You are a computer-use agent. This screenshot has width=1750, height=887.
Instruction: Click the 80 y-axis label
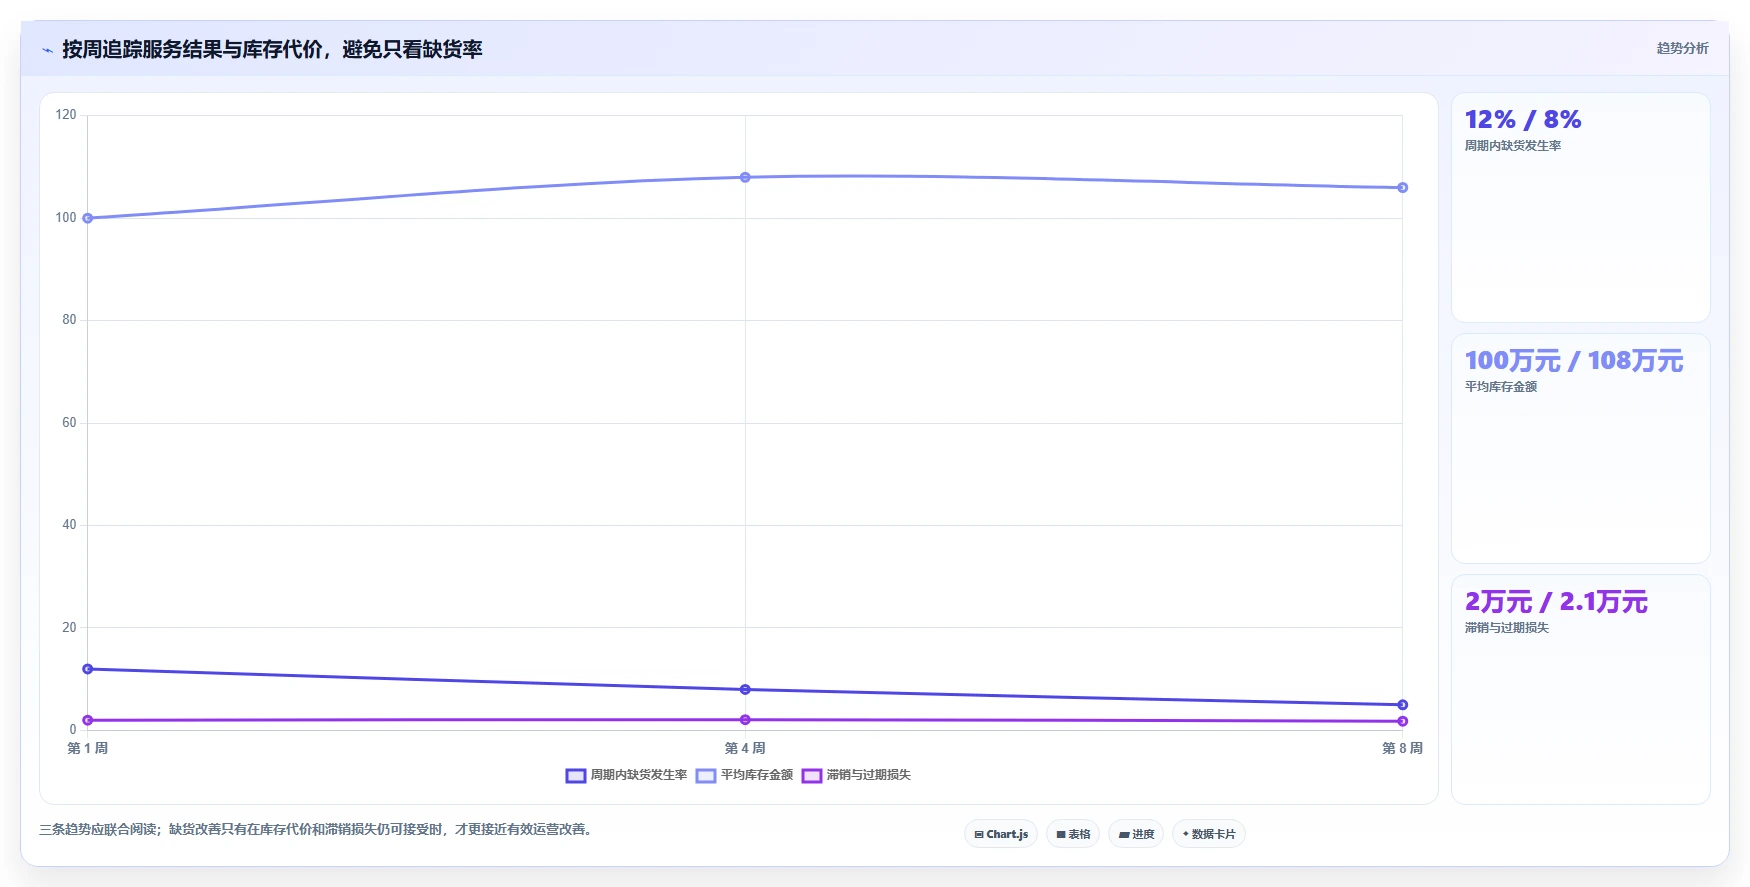point(69,320)
